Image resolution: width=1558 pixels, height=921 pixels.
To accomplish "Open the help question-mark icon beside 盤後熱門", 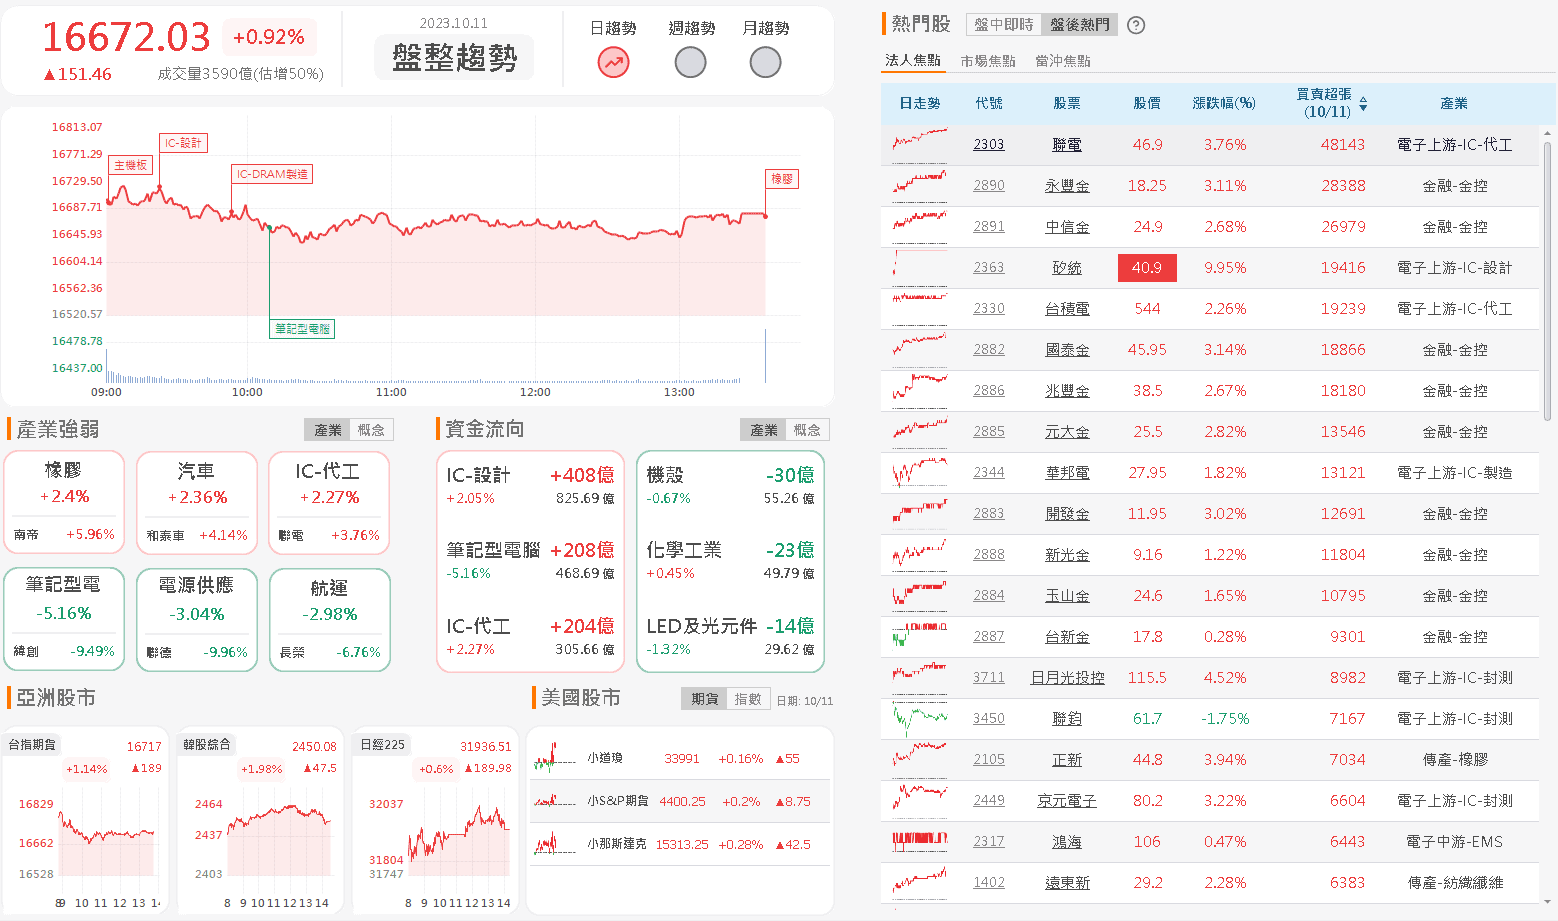I will coord(1136,25).
